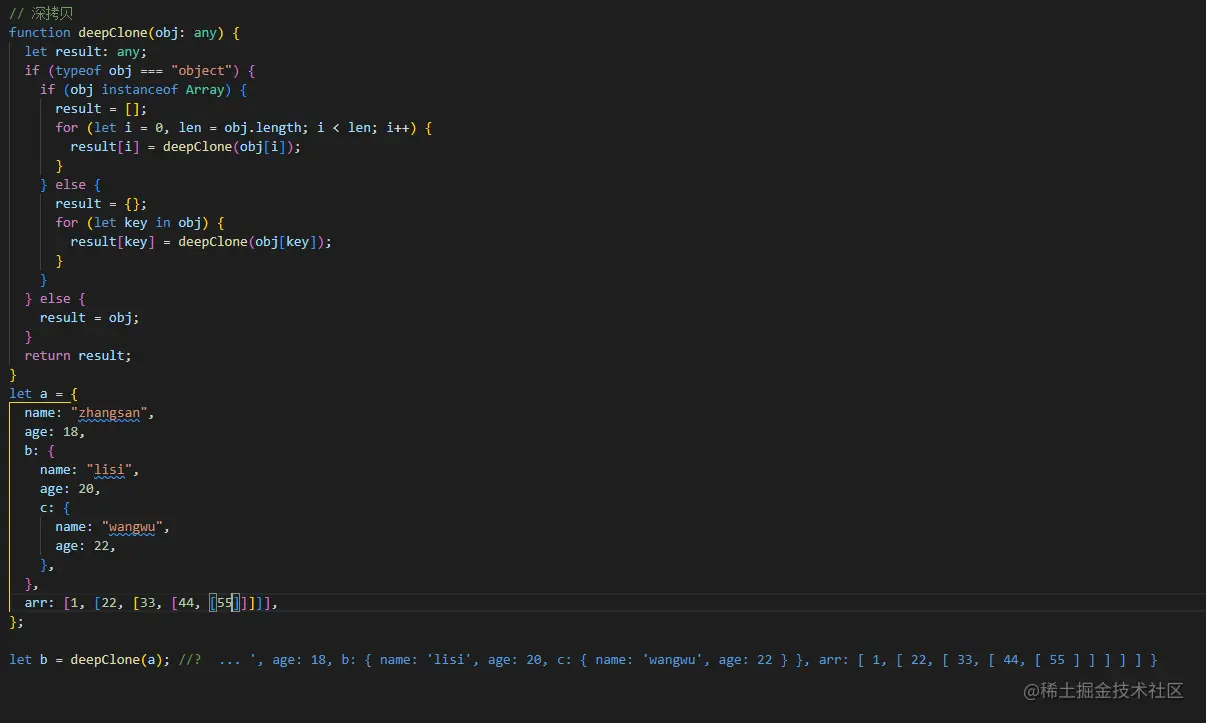The width and height of the screenshot is (1206, 723).
Task: Place cursor on "let result: any;" line
Action: coord(86,51)
